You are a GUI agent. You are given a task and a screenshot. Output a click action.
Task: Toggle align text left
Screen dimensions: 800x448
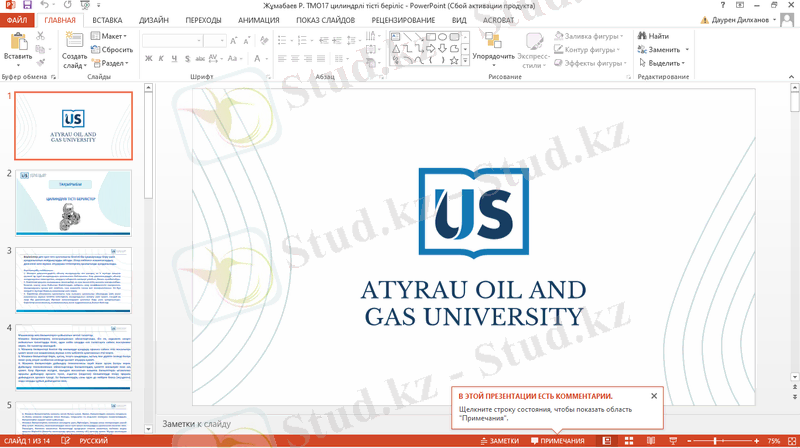(x=282, y=59)
